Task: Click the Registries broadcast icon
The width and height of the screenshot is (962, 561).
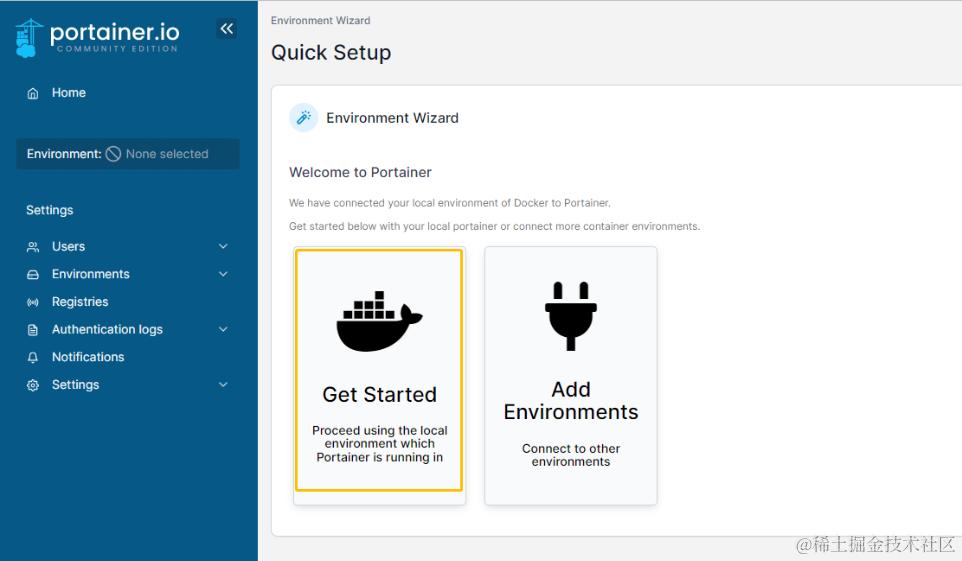Action: click(x=33, y=302)
